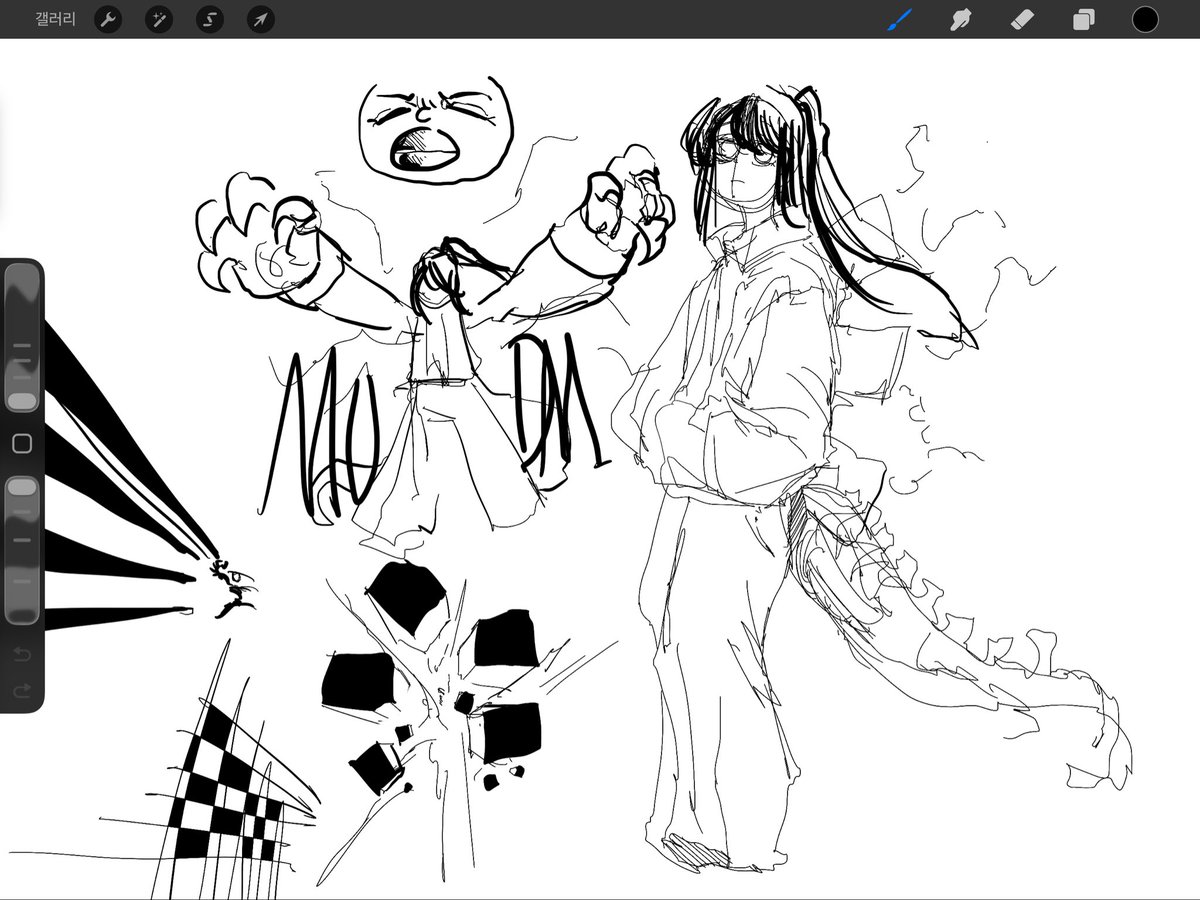
Task: Open the Layers panel
Action: click(1084, 19)
